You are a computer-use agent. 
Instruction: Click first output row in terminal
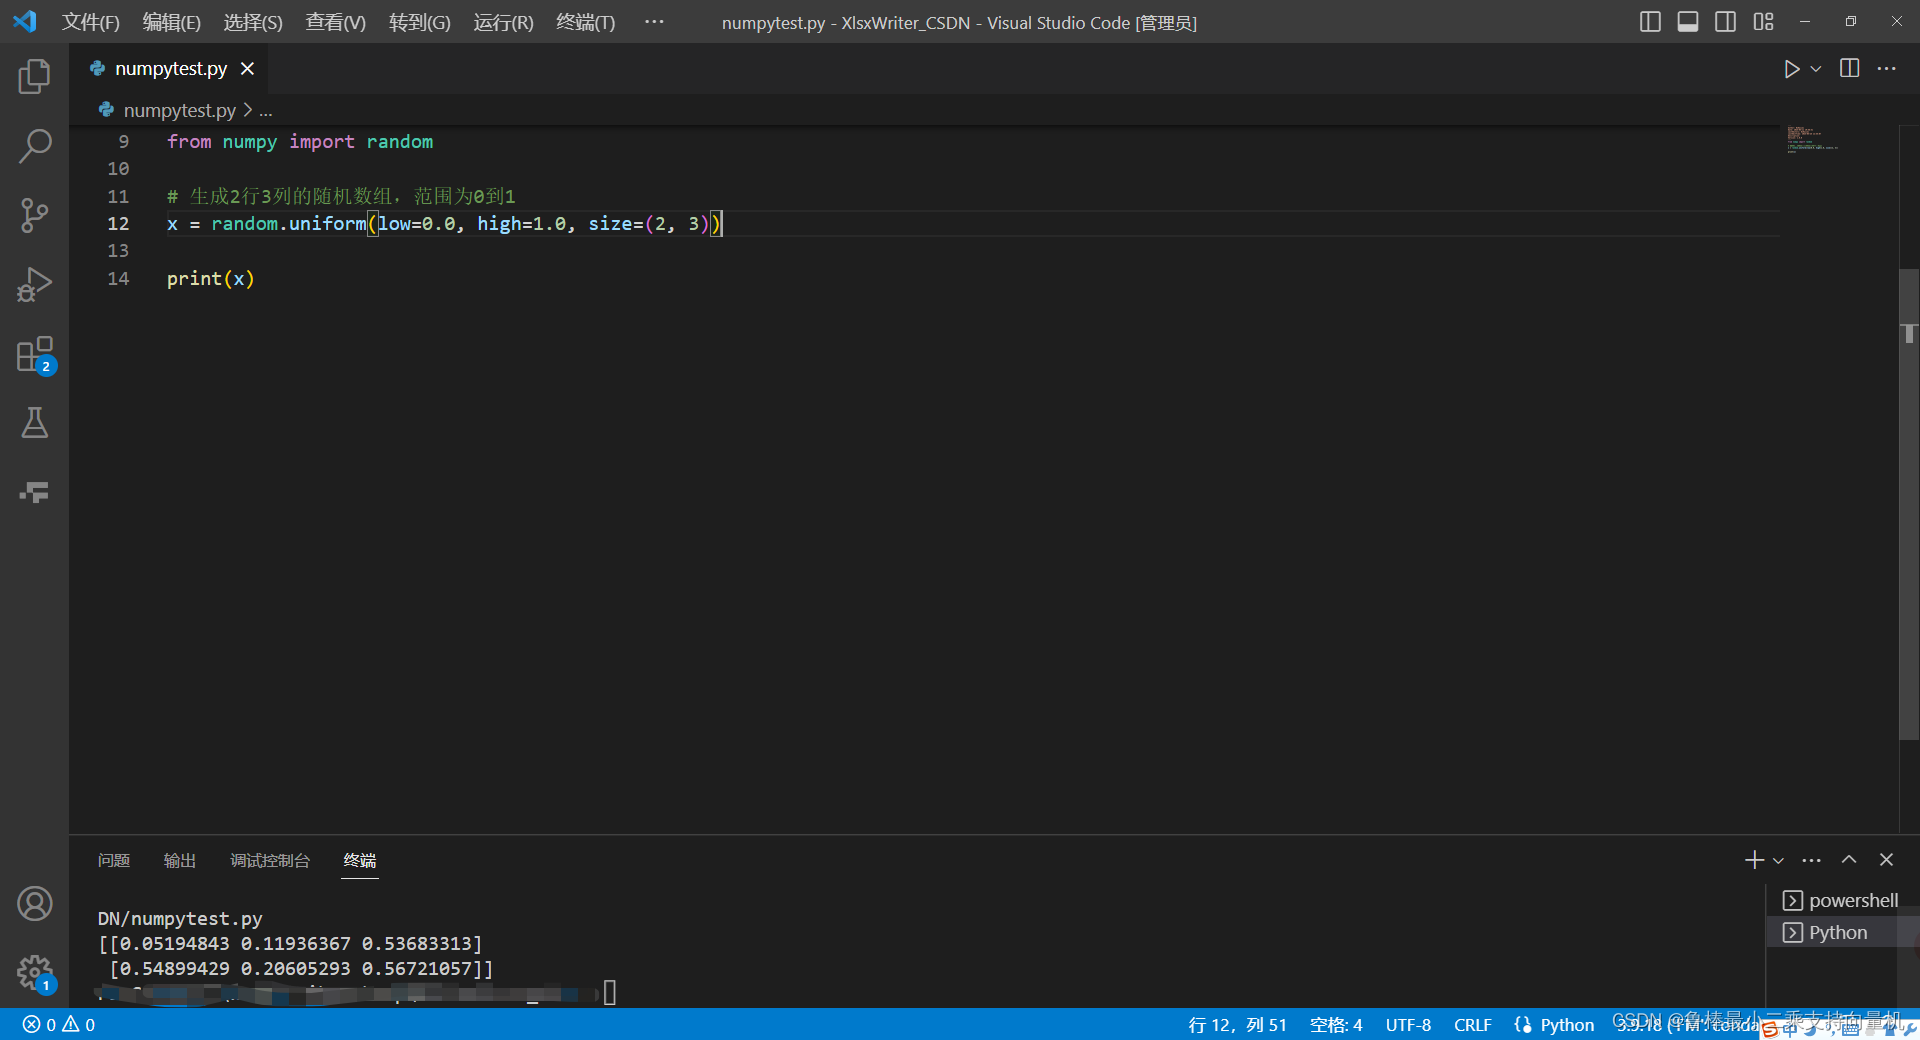(290, 943)
